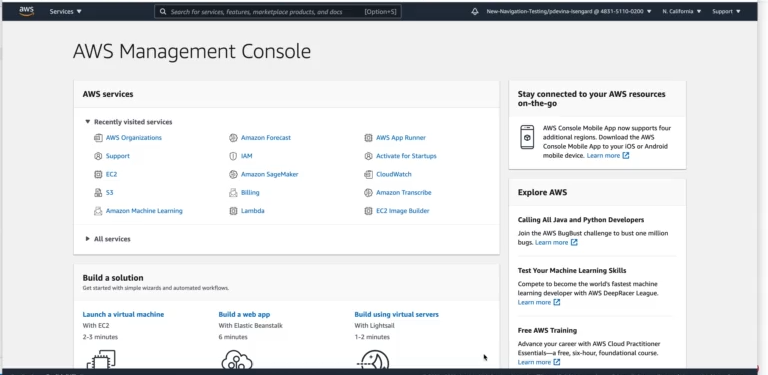Open the Amazon SageMaker link
The width and height of the screenshot is (768, 375).
pos(269,174)
